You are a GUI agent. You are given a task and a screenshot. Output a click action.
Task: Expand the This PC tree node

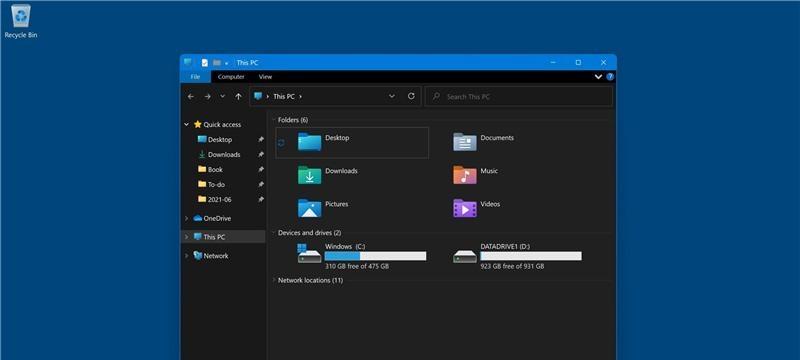tap(186, 237)
